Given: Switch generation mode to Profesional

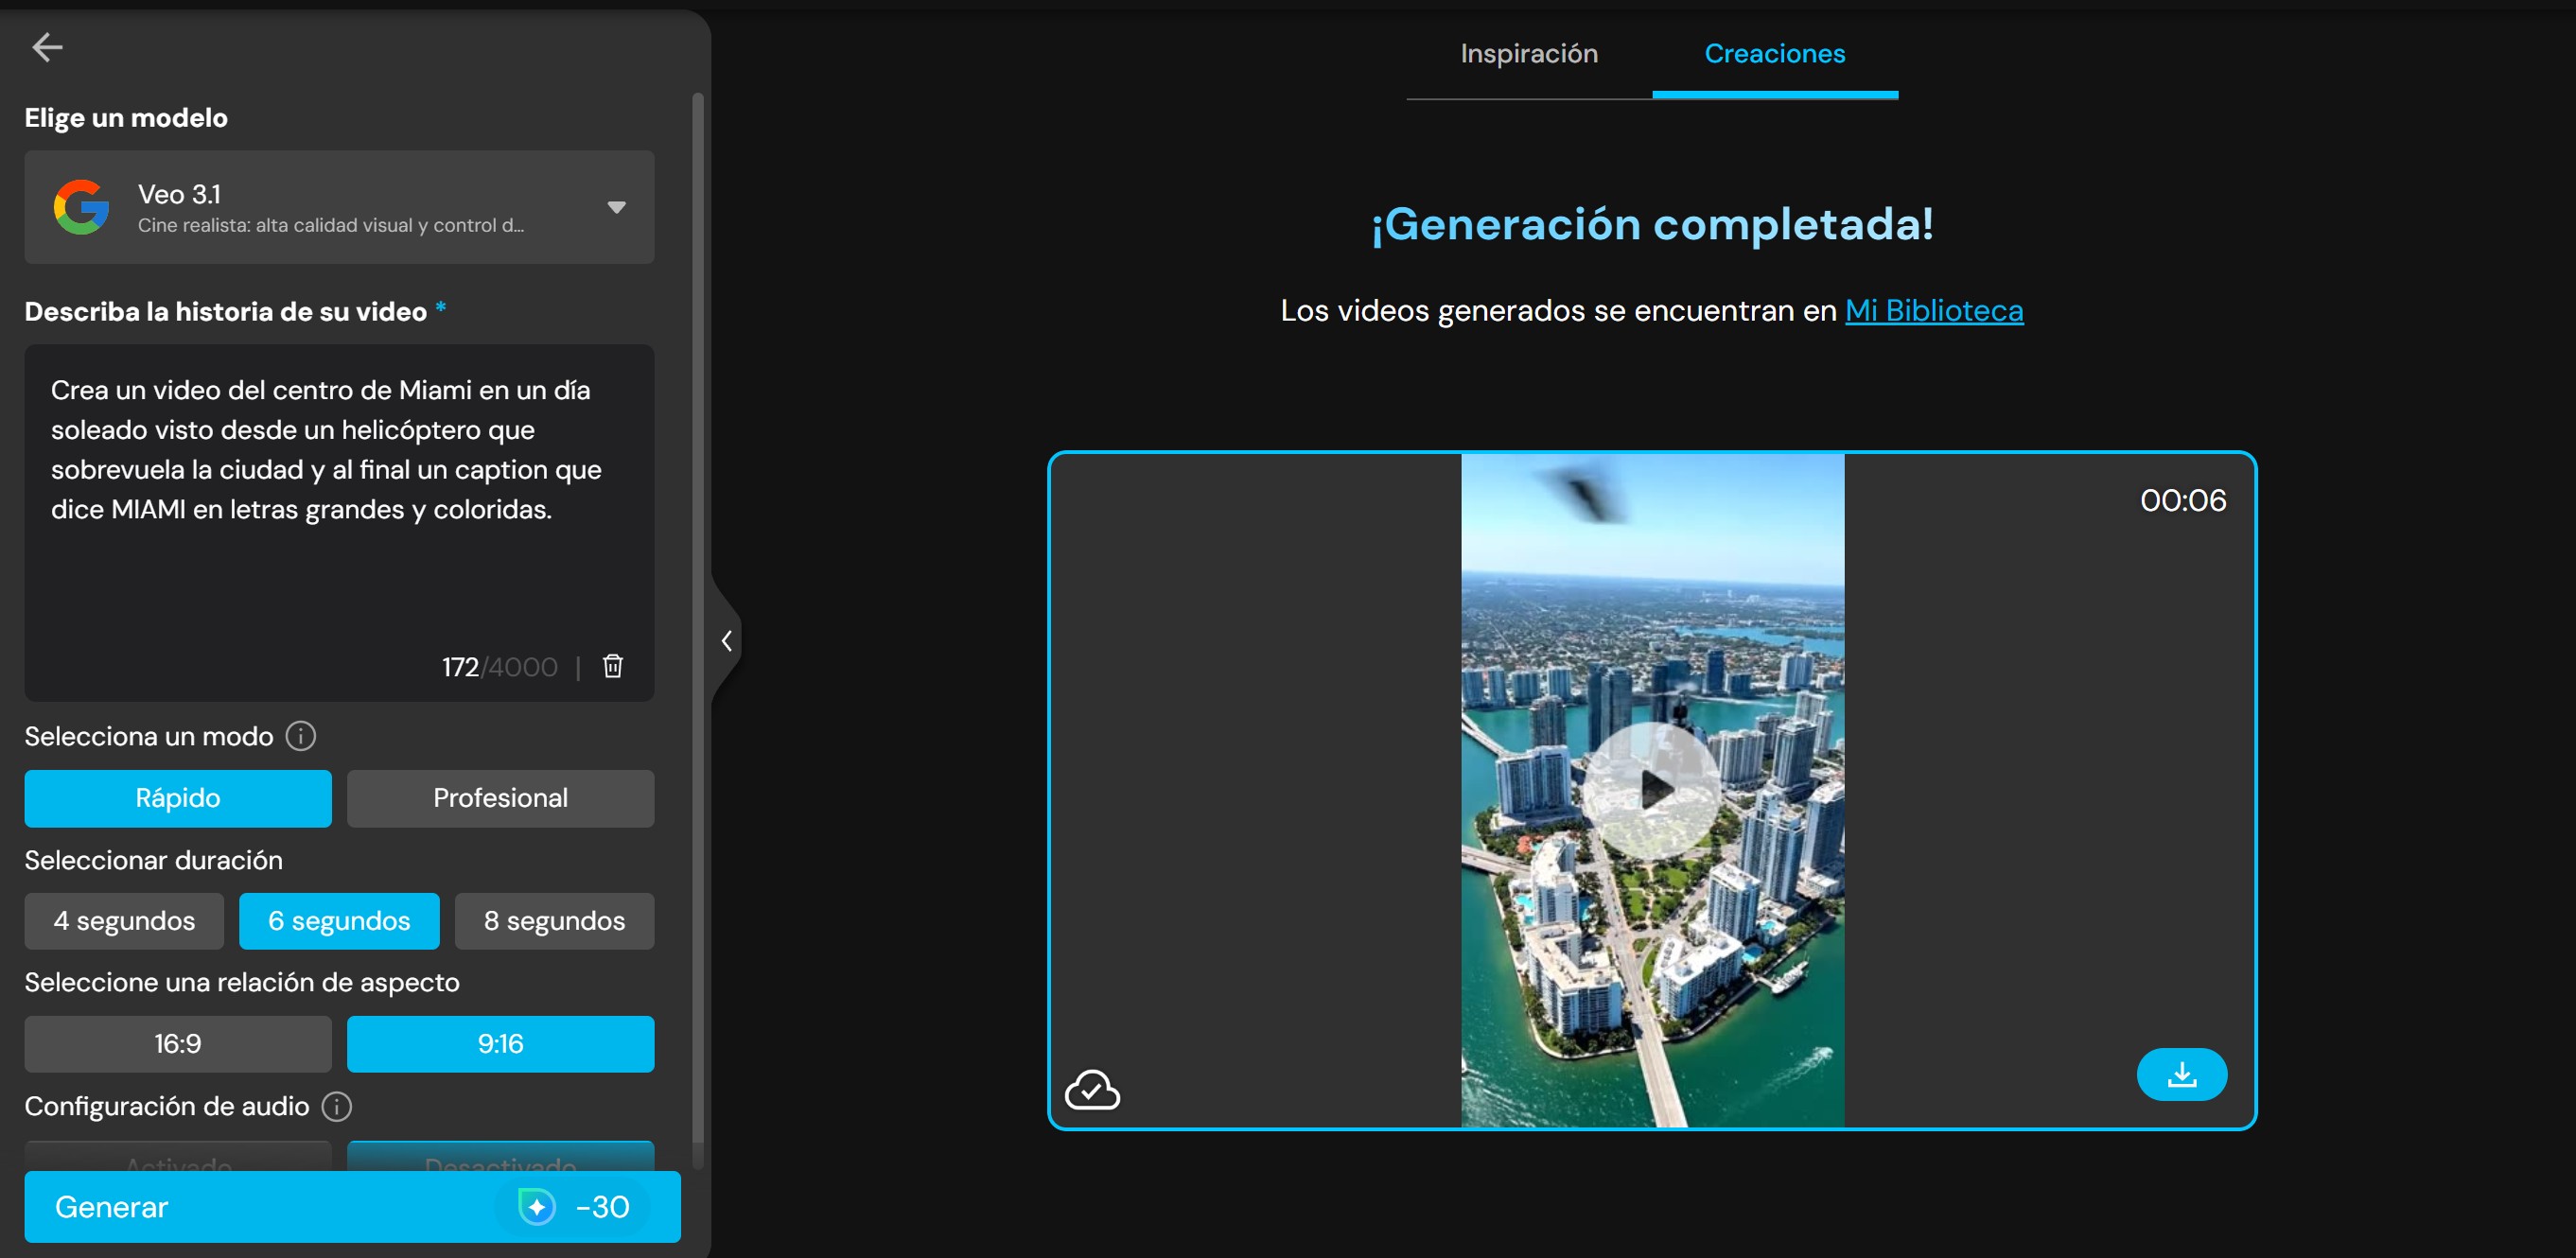Looking at the screenshot, I should pos(501,798).
